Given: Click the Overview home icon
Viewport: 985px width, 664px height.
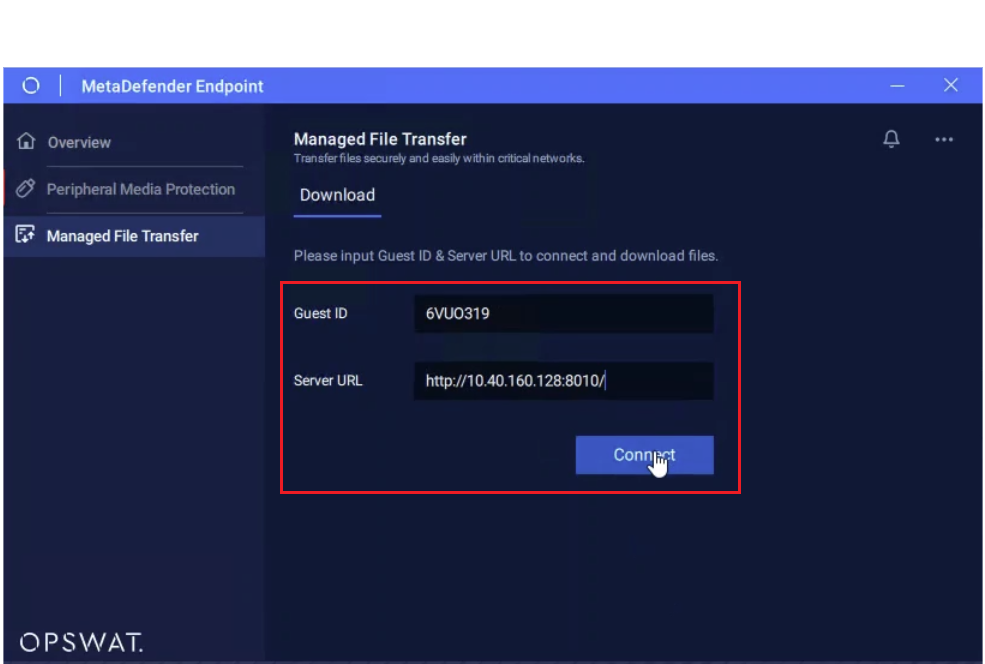Looking at the screenshot, I should point(26,141).
